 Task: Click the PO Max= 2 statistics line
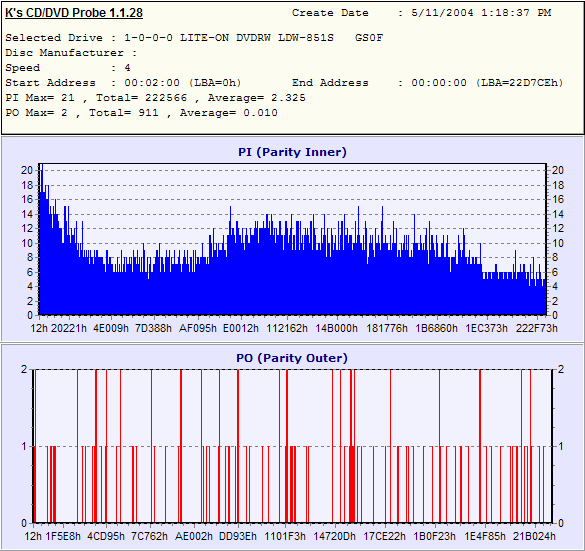point(141,113)
